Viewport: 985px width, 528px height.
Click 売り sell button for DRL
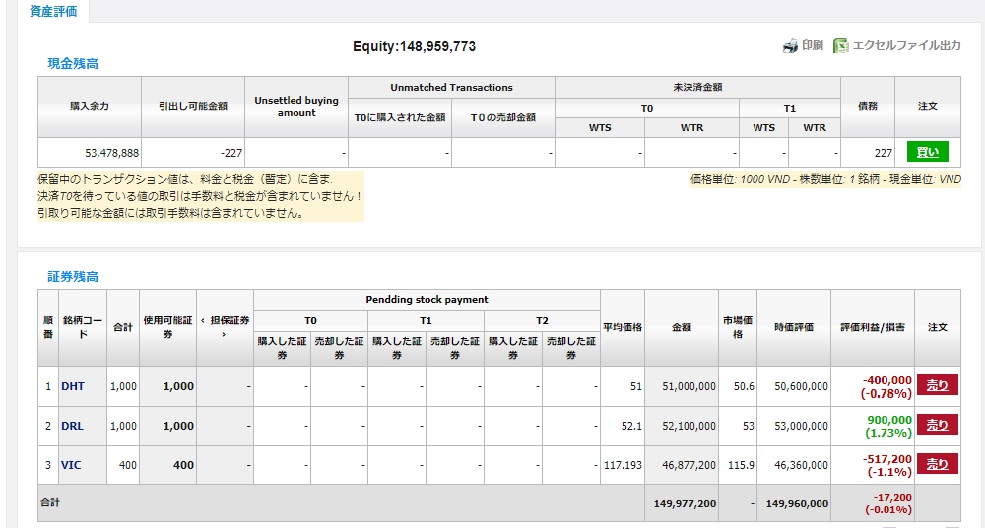point(937,425)
